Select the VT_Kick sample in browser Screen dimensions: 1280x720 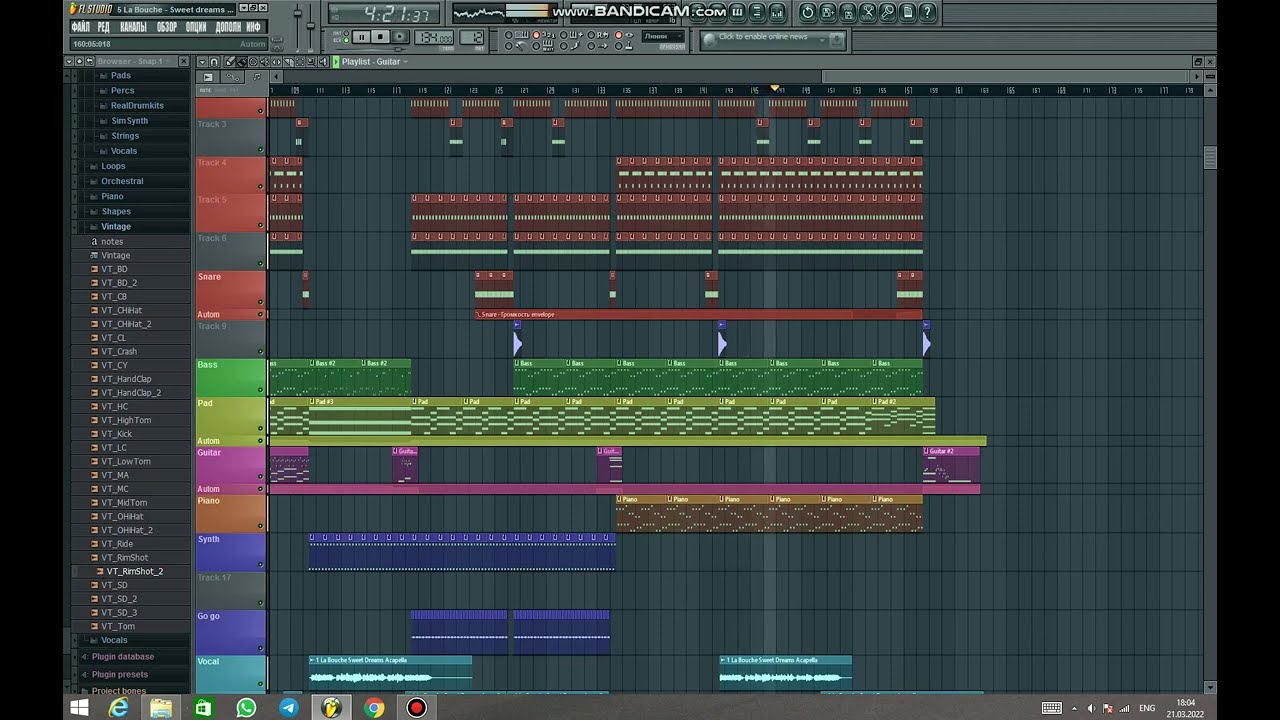click(117, 434)
